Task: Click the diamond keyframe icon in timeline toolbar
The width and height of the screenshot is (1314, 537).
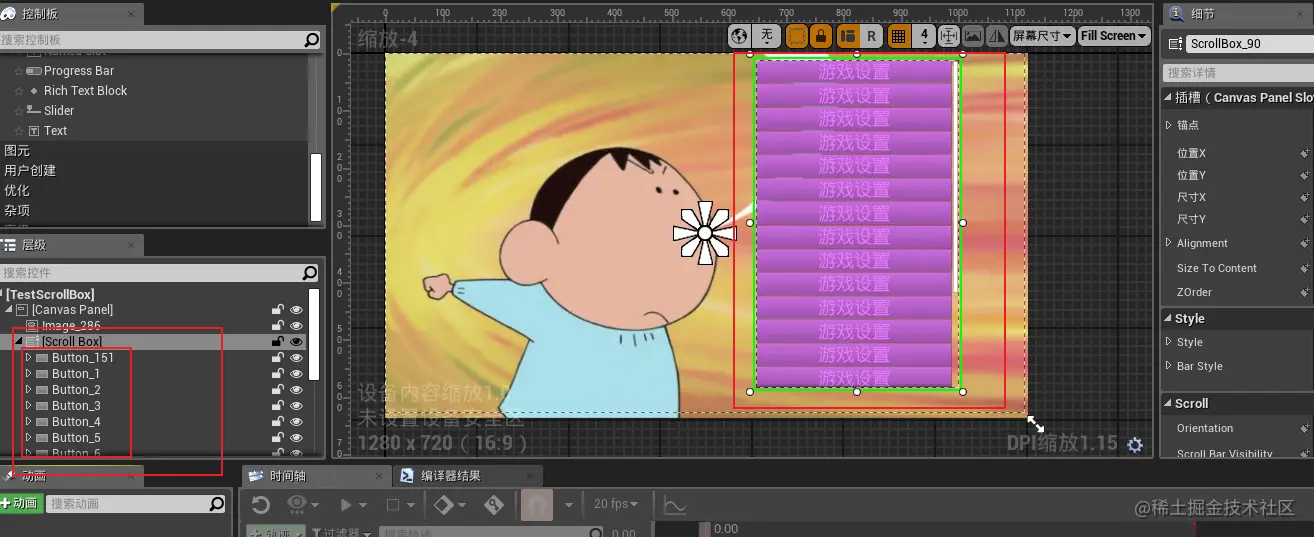Action: click(x=443, y=506)
